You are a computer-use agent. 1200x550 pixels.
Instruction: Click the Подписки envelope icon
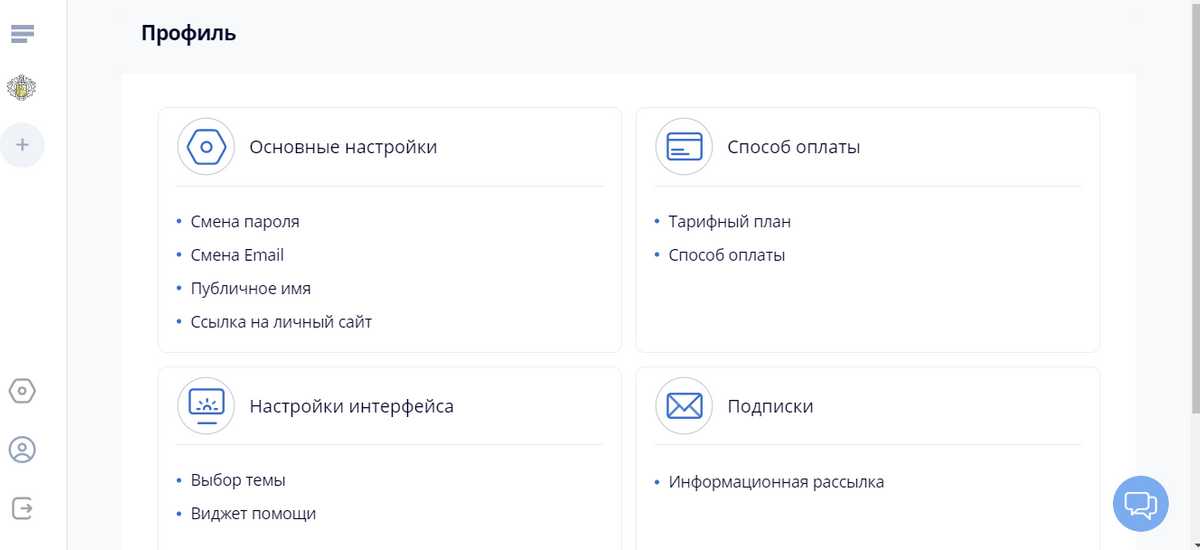point(684,406)
